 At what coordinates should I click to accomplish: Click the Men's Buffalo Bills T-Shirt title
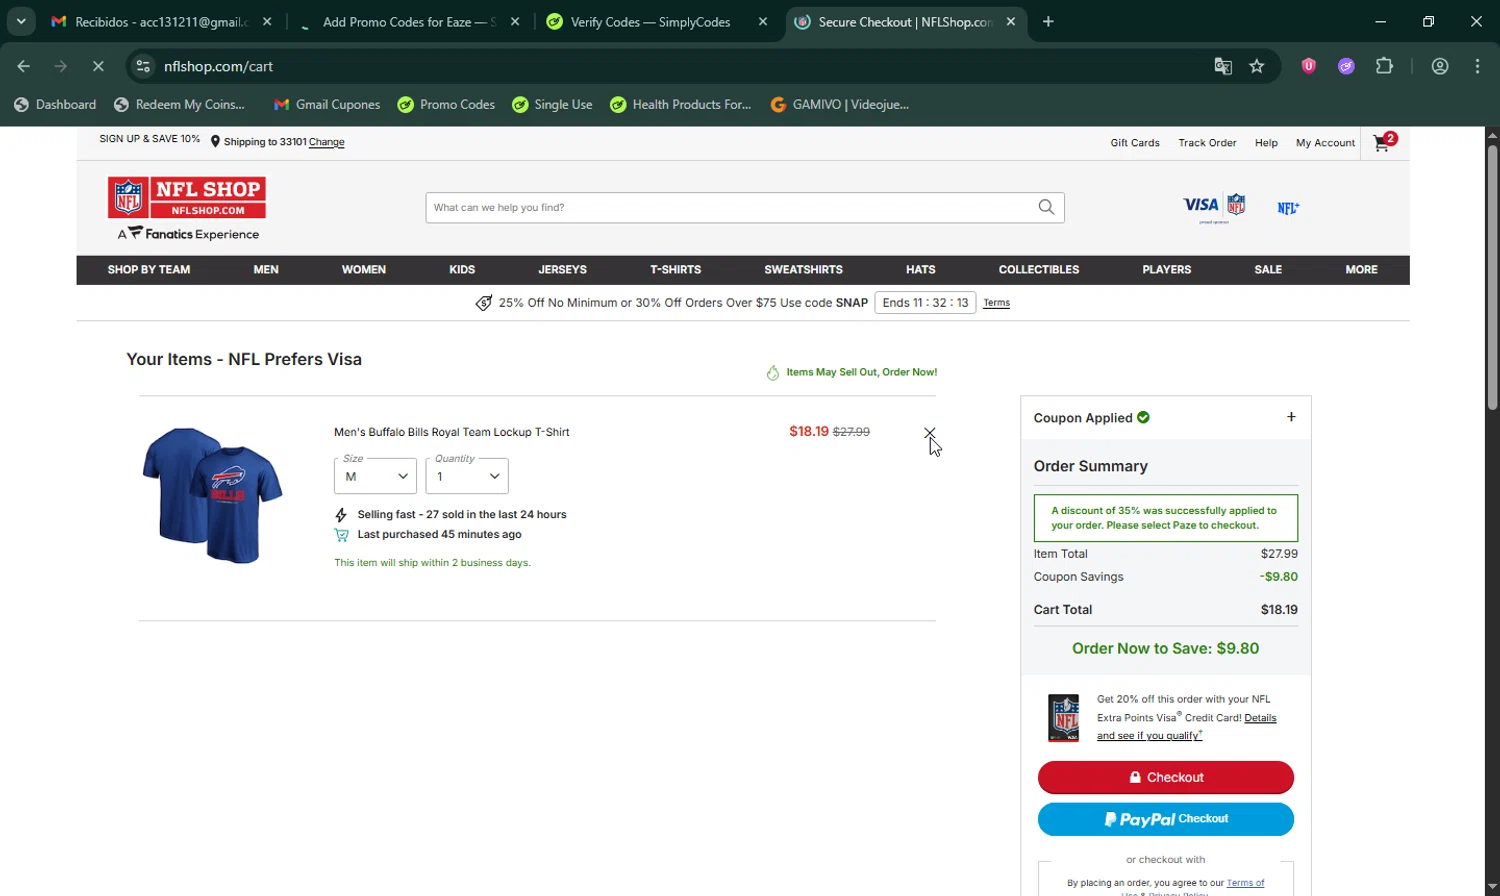pyautogui.click(x=452, y=432)
